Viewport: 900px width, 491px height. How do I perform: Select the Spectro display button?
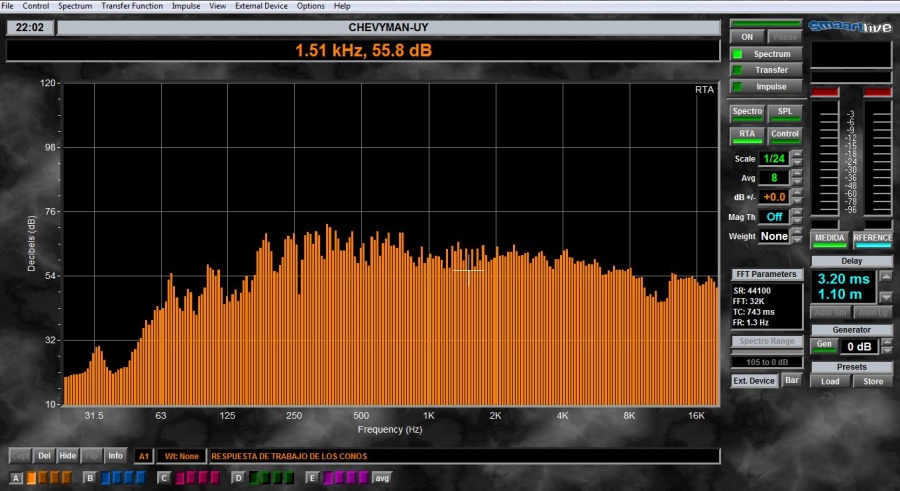click(x=746, y=111)
